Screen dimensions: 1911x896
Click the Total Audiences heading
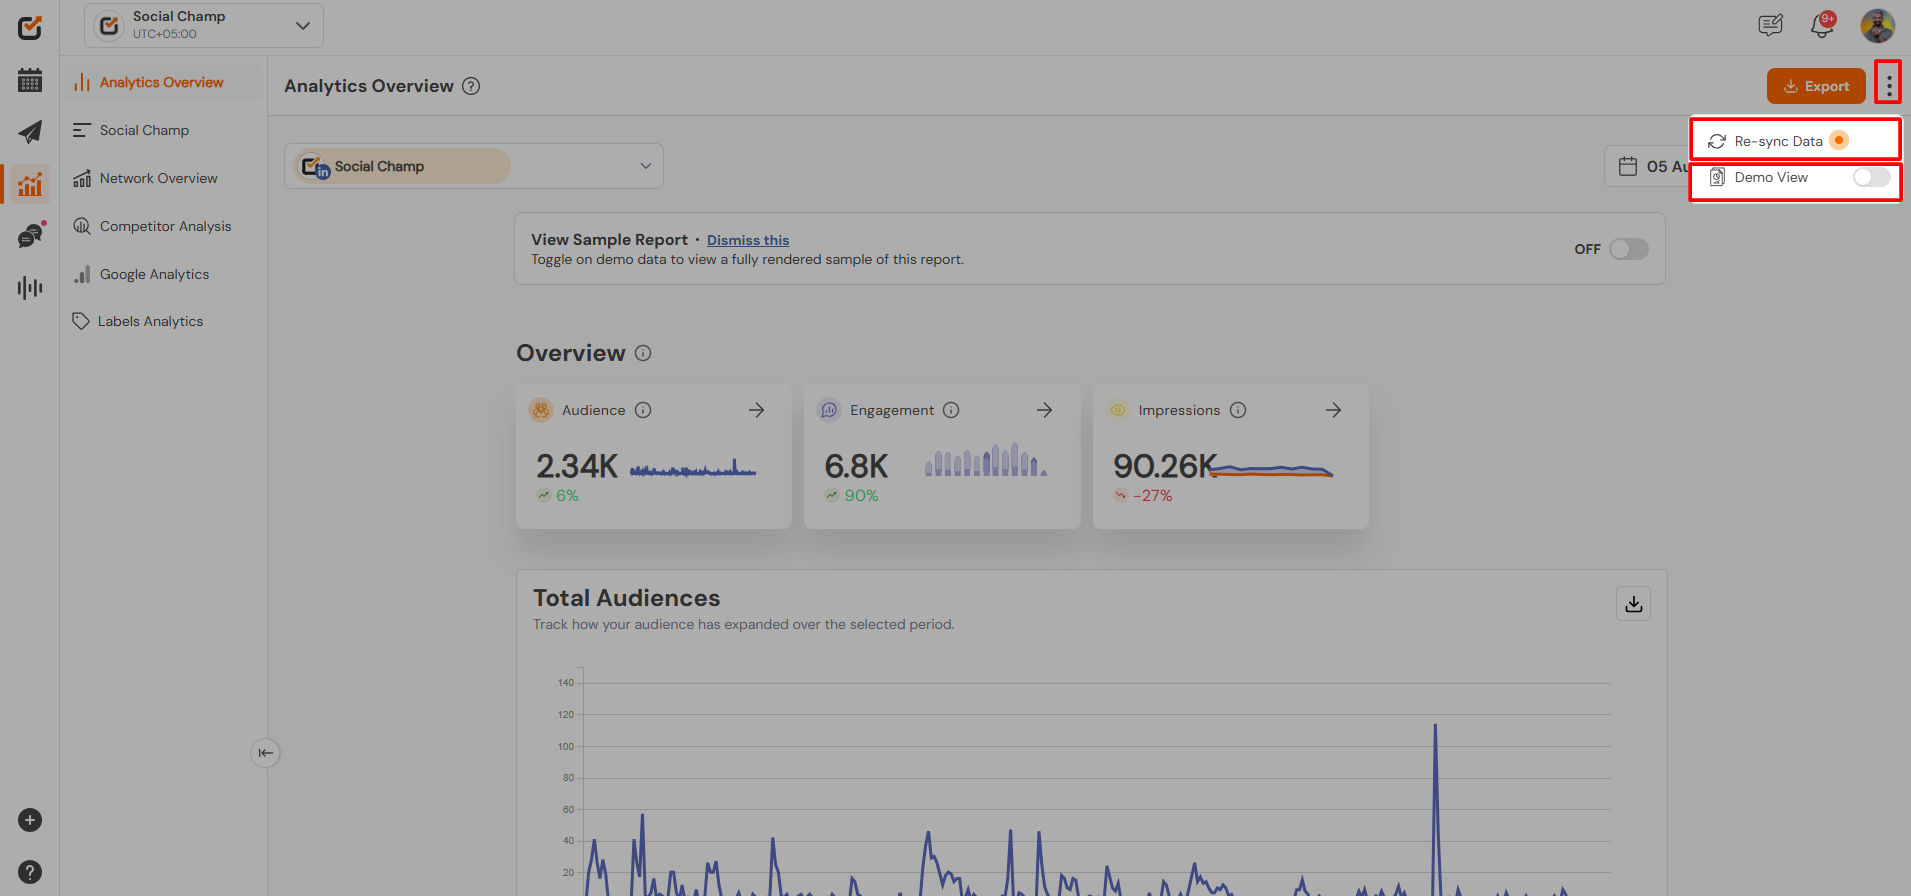pos(626,598)
